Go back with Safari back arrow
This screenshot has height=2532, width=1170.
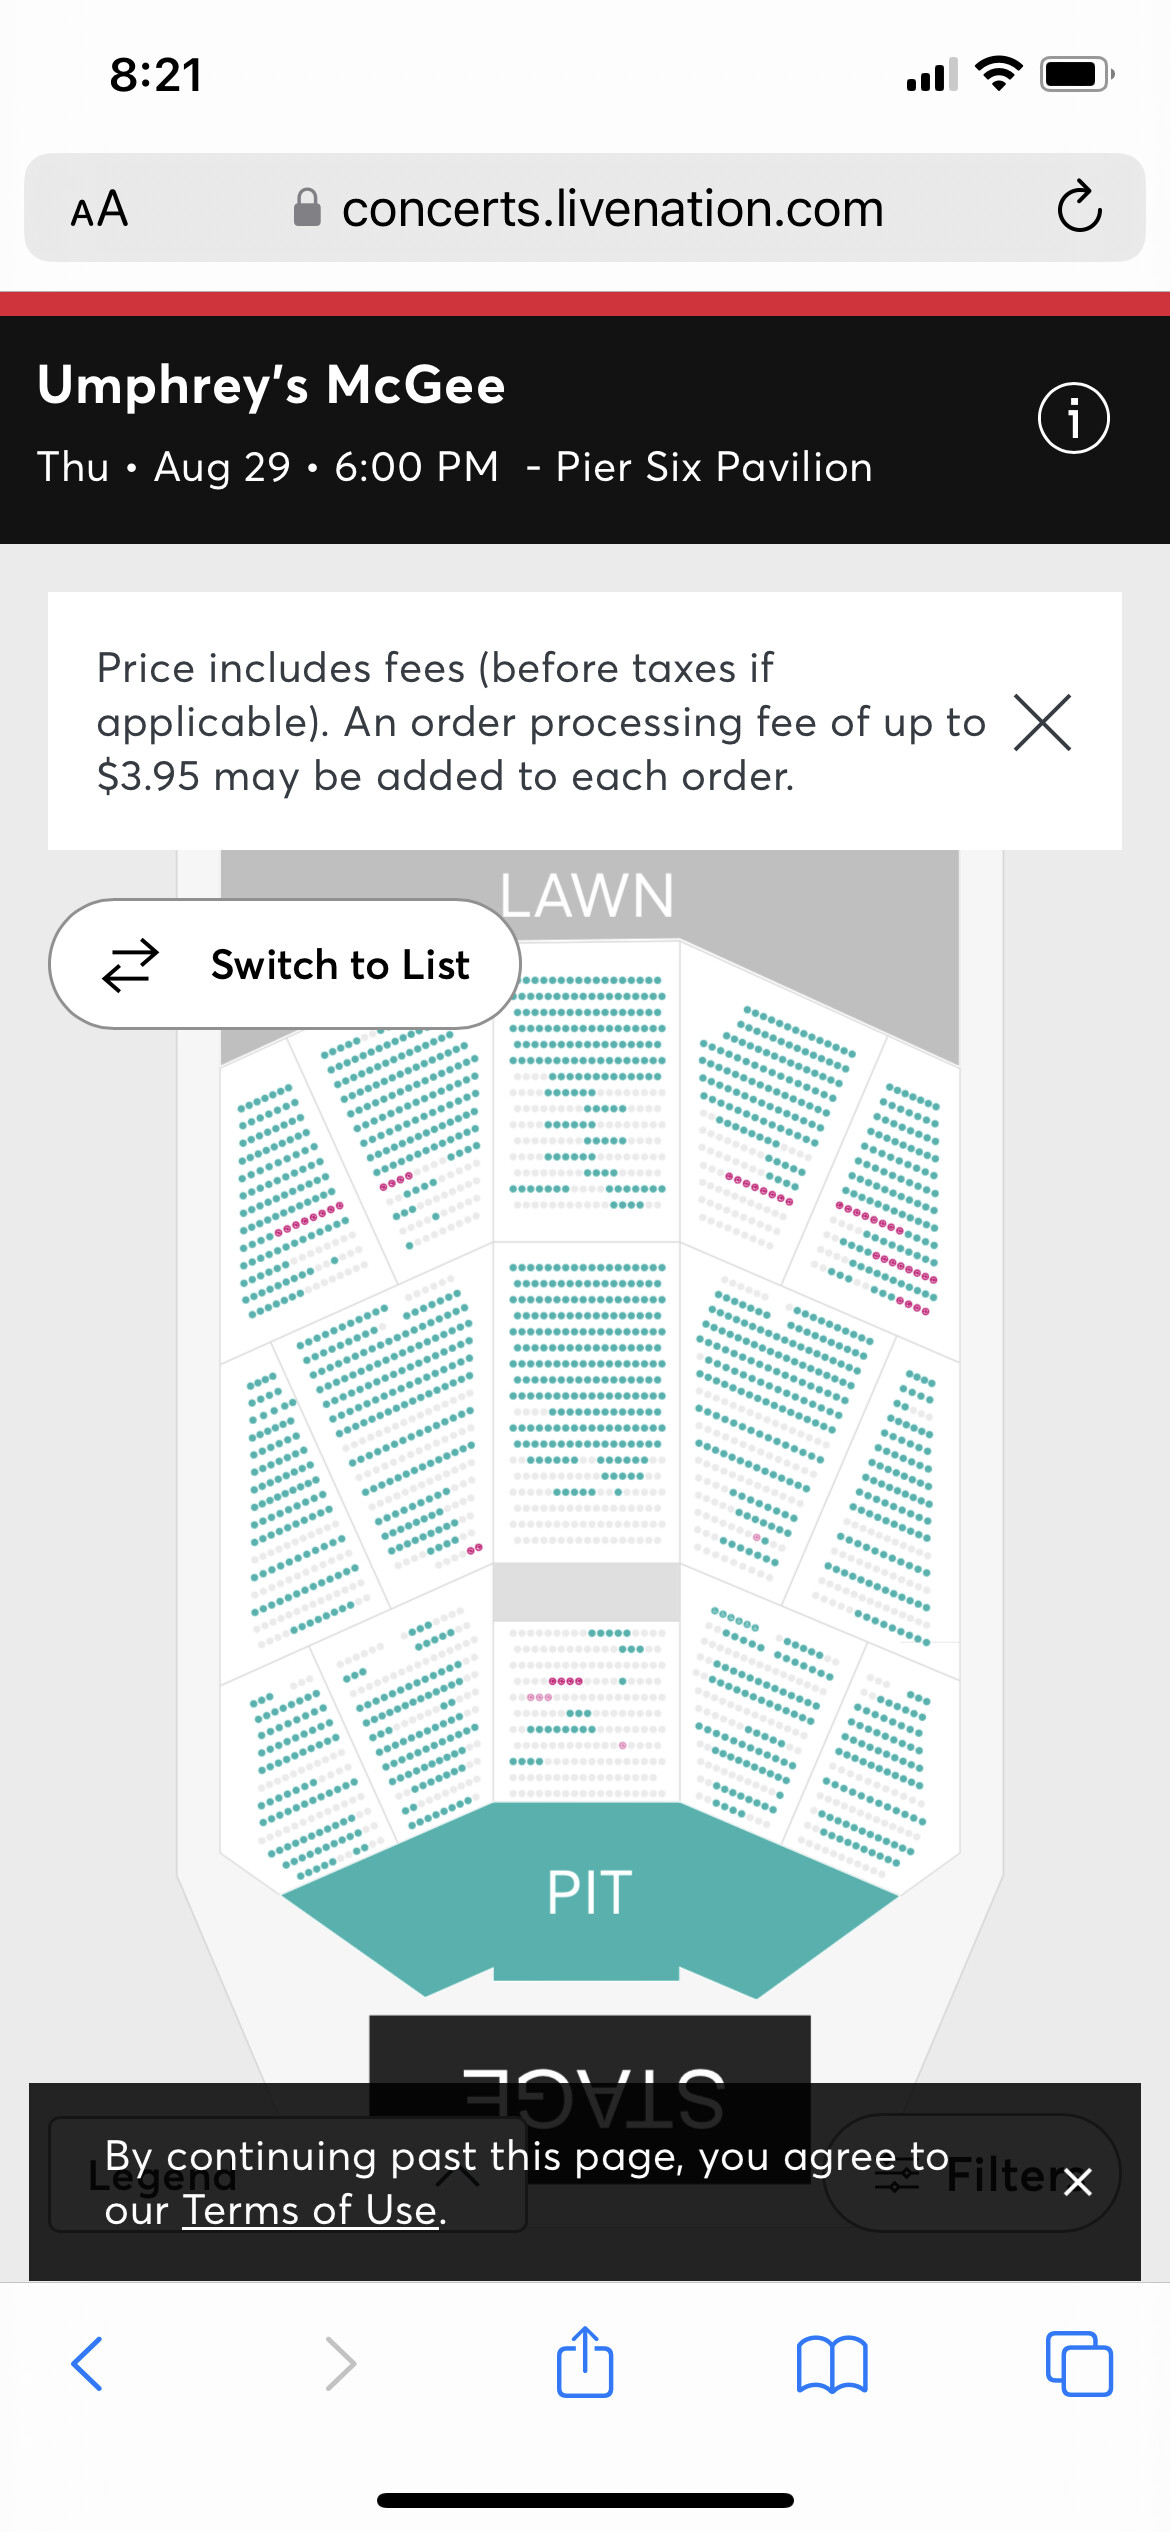coord(88,2364)
